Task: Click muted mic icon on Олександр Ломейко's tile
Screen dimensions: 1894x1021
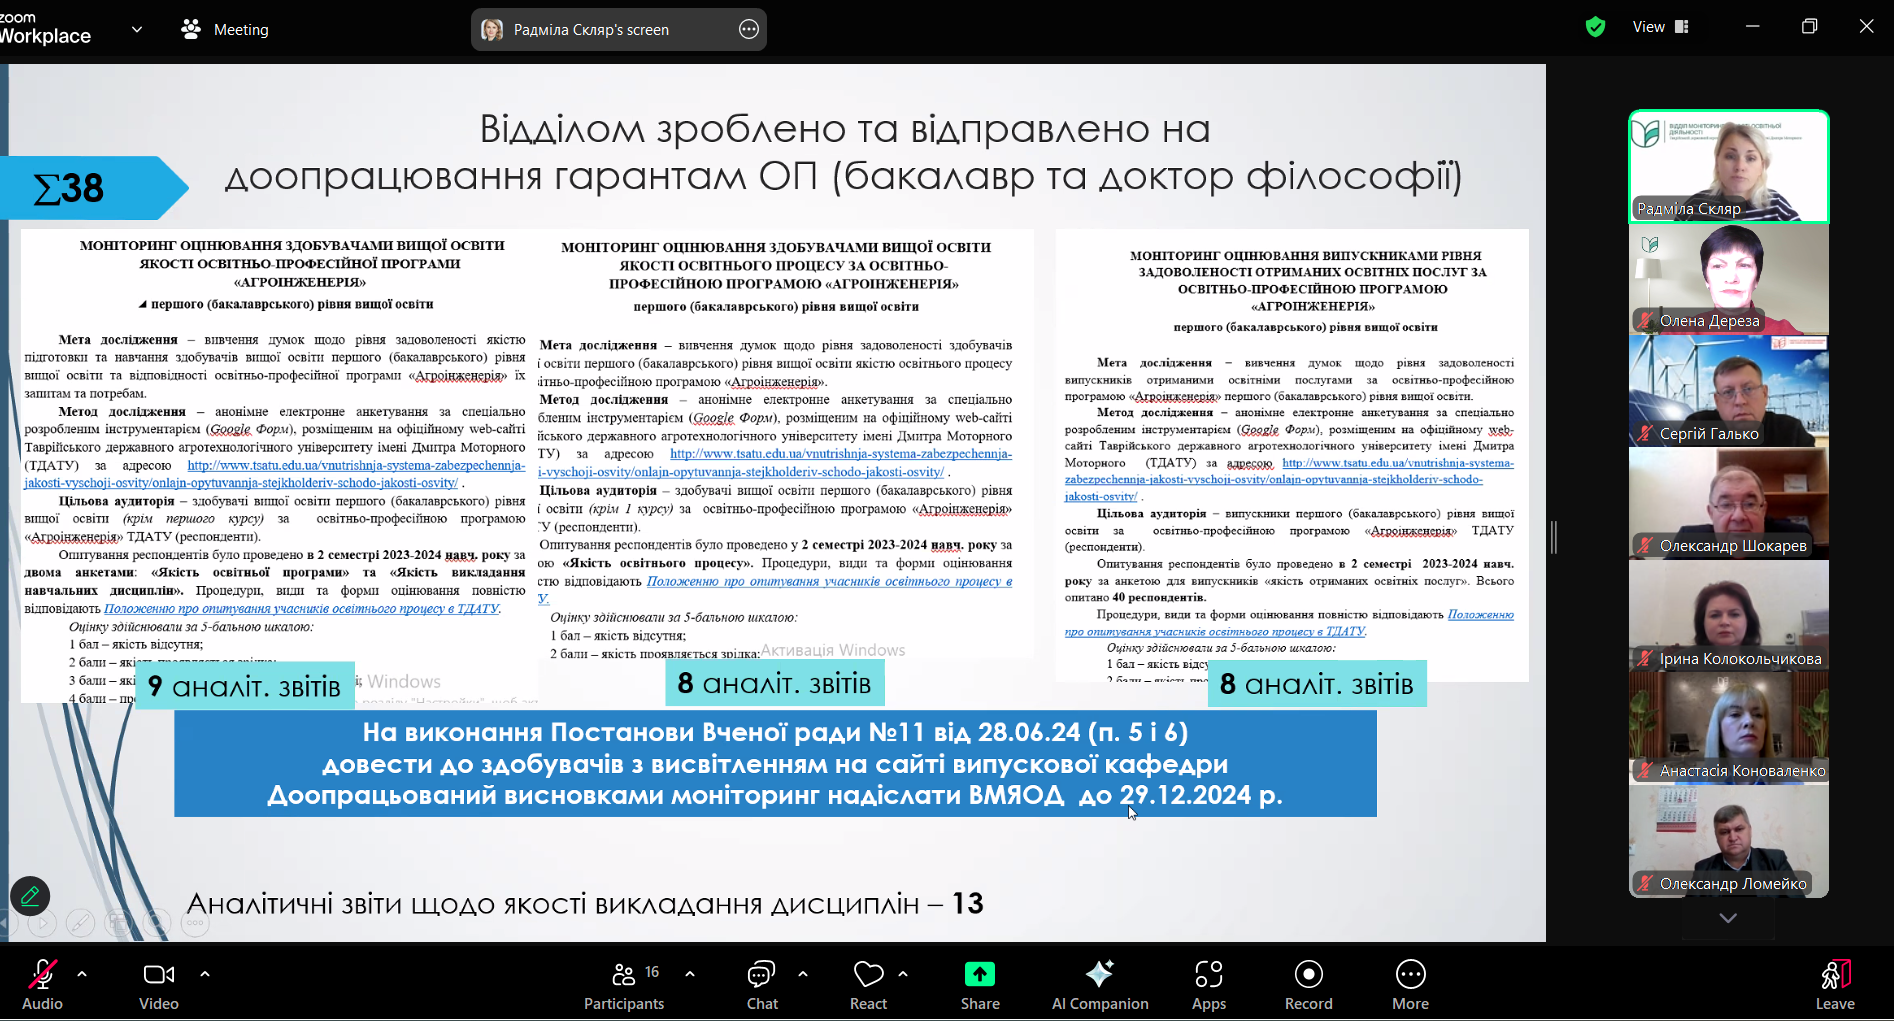Action: (x=1645, y=884)
